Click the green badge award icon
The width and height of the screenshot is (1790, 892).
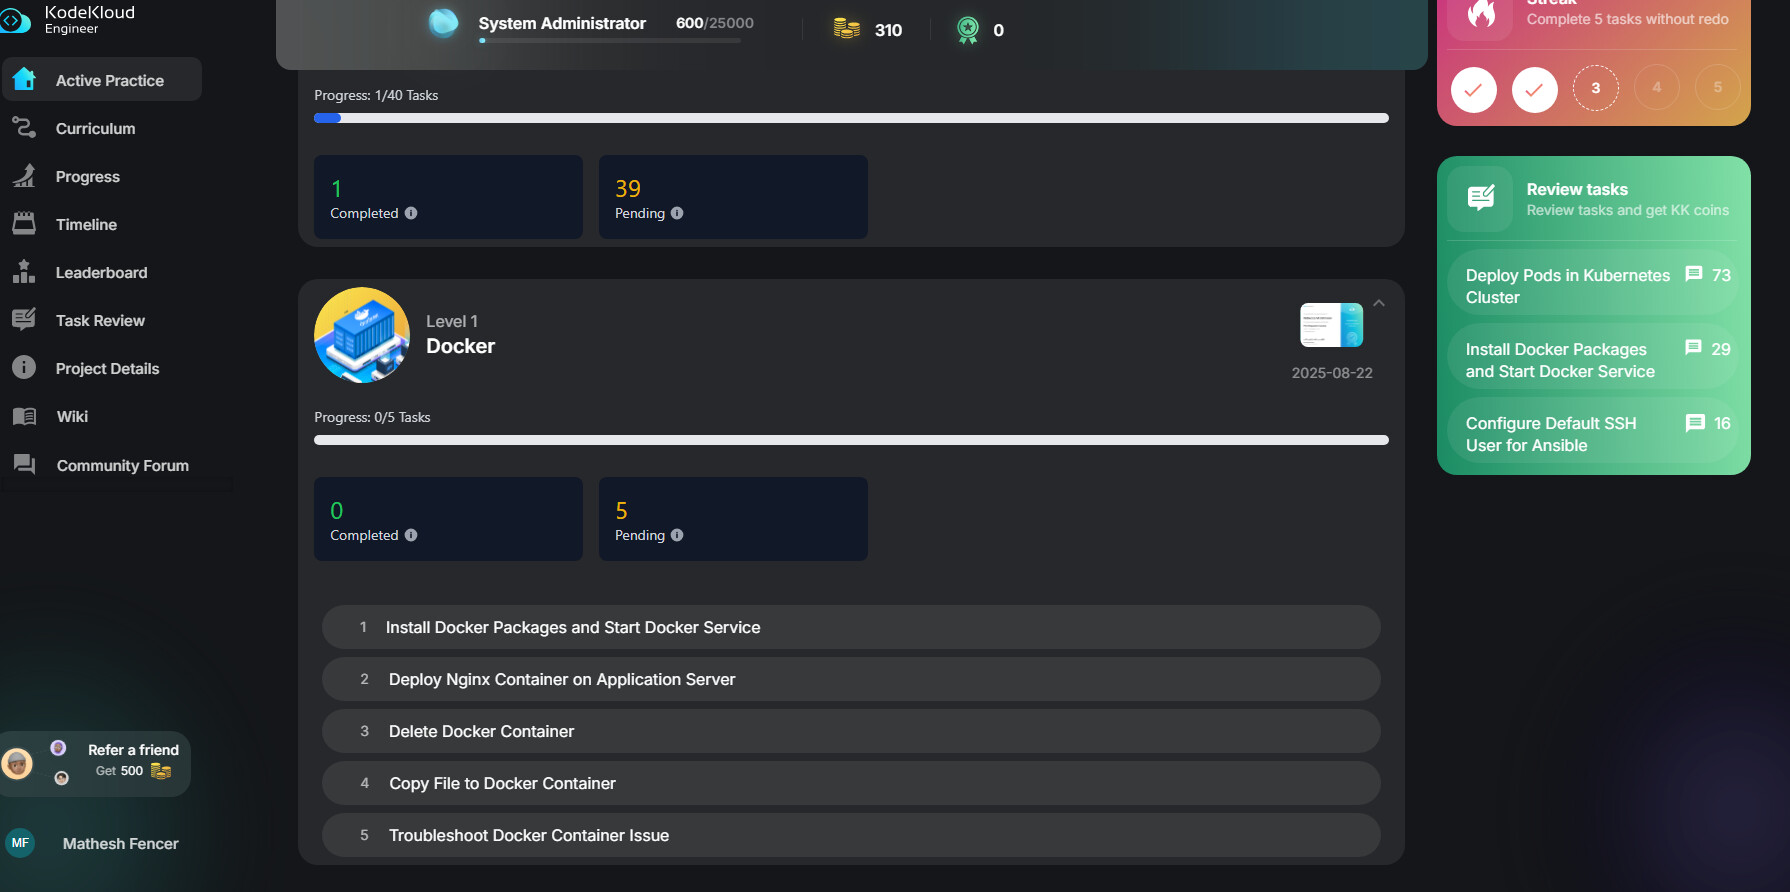[x=967, y=30]
